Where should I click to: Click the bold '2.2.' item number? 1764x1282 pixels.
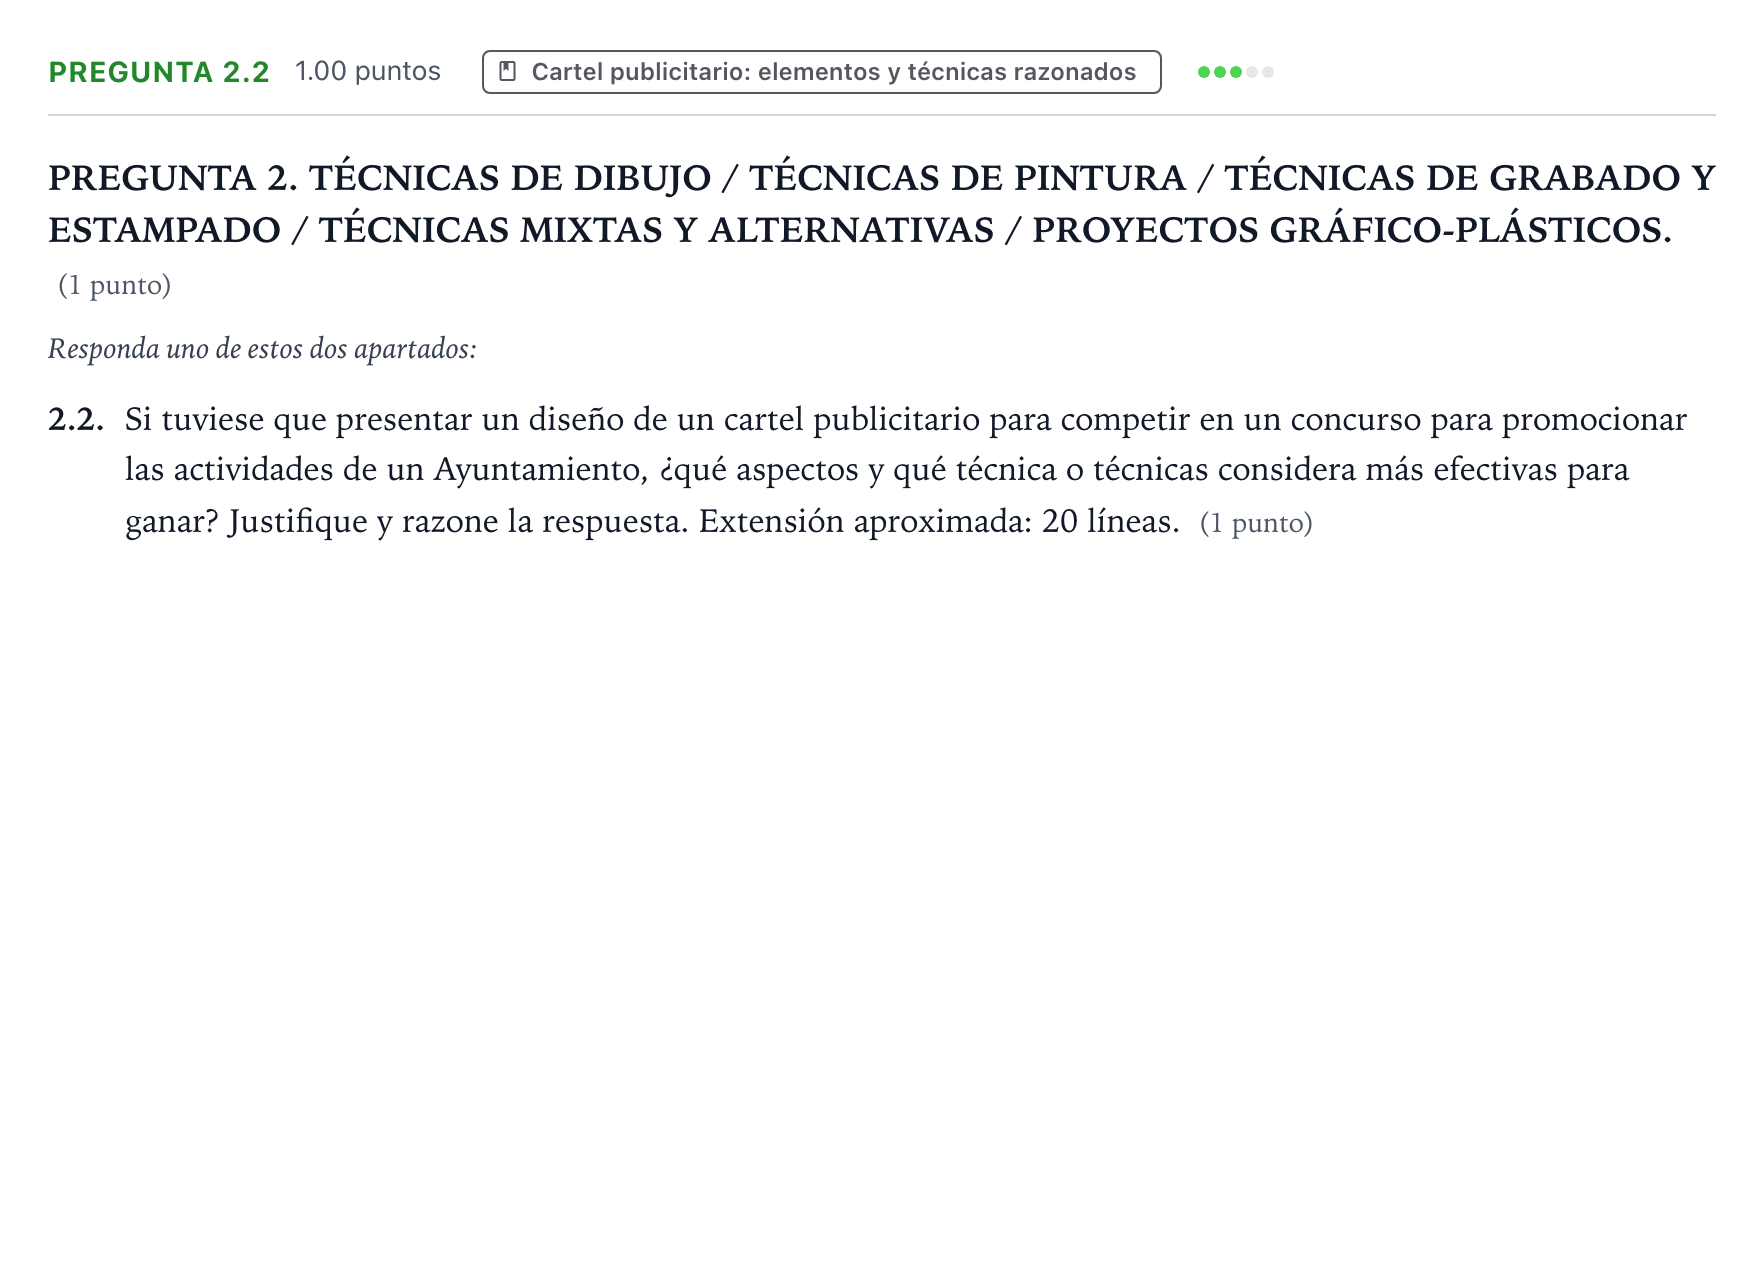76,420
